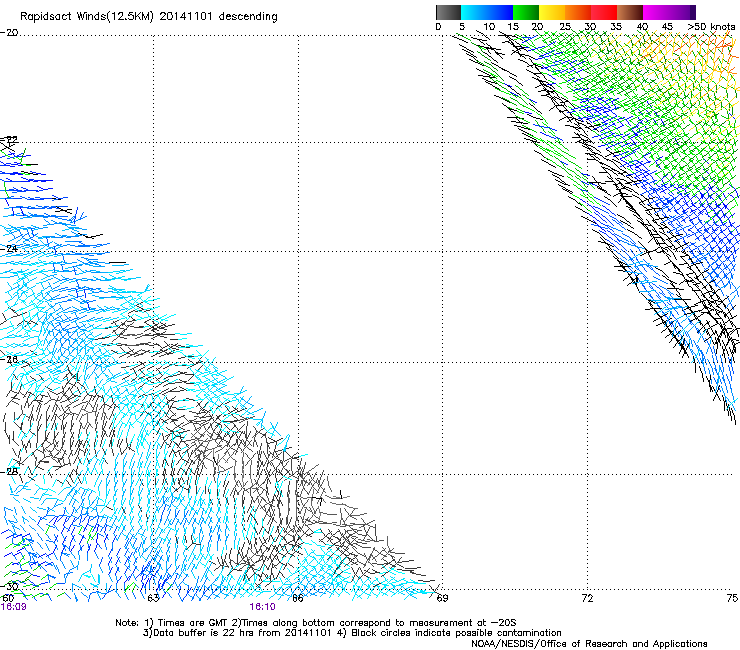740x650 pixels.
Task: Click the longitude label '72'
Action: 587,598
